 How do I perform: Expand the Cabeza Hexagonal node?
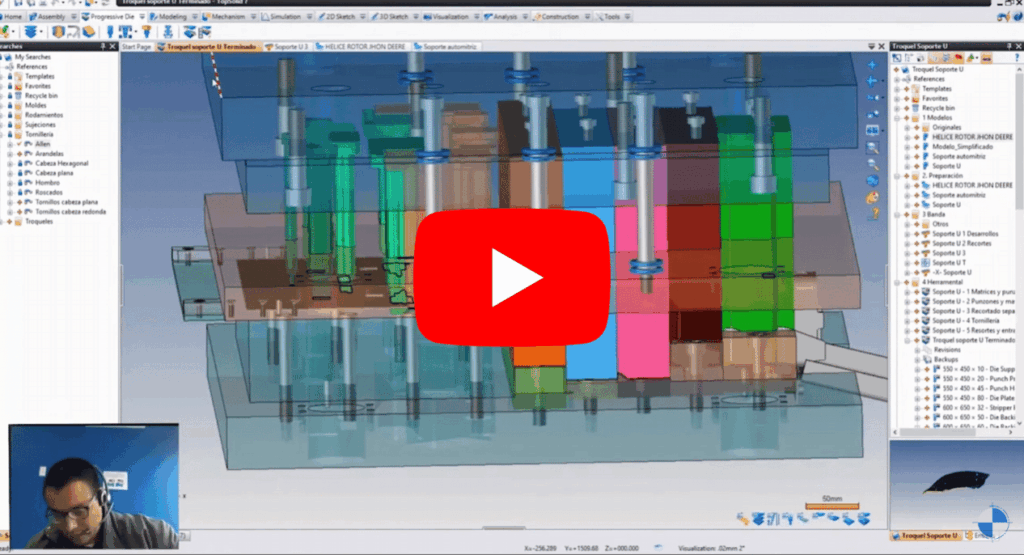(x=10, y=163)
